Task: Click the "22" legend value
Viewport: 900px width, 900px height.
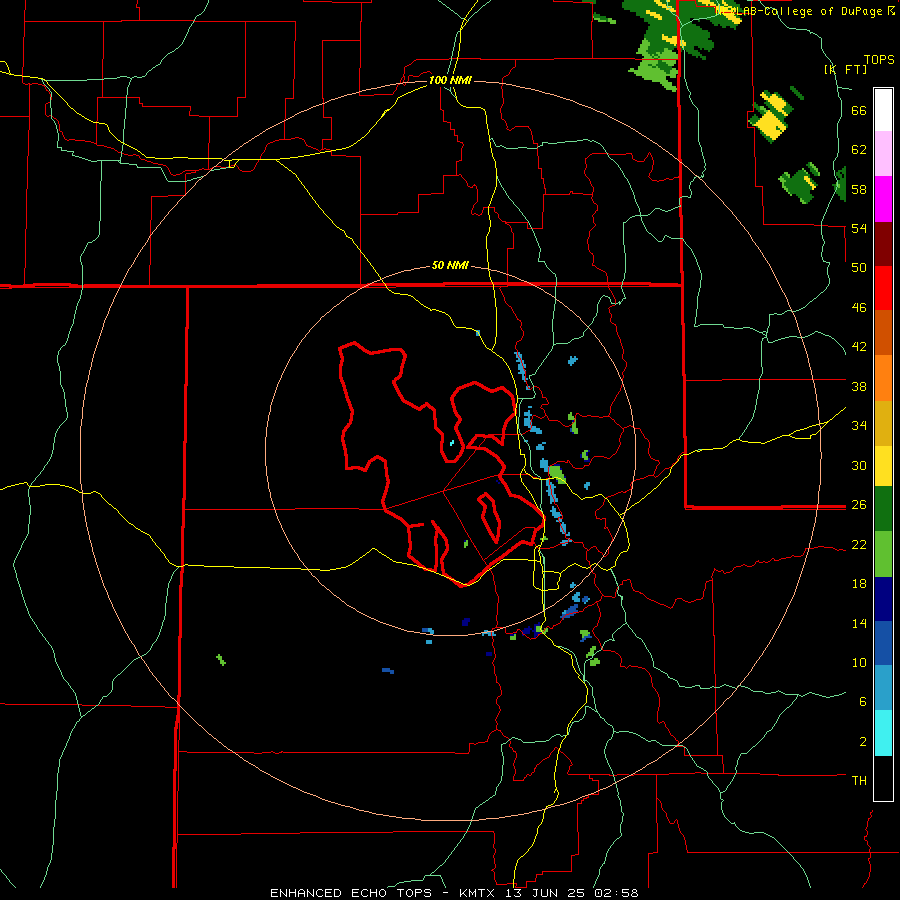Action: (x=859, y=544)
